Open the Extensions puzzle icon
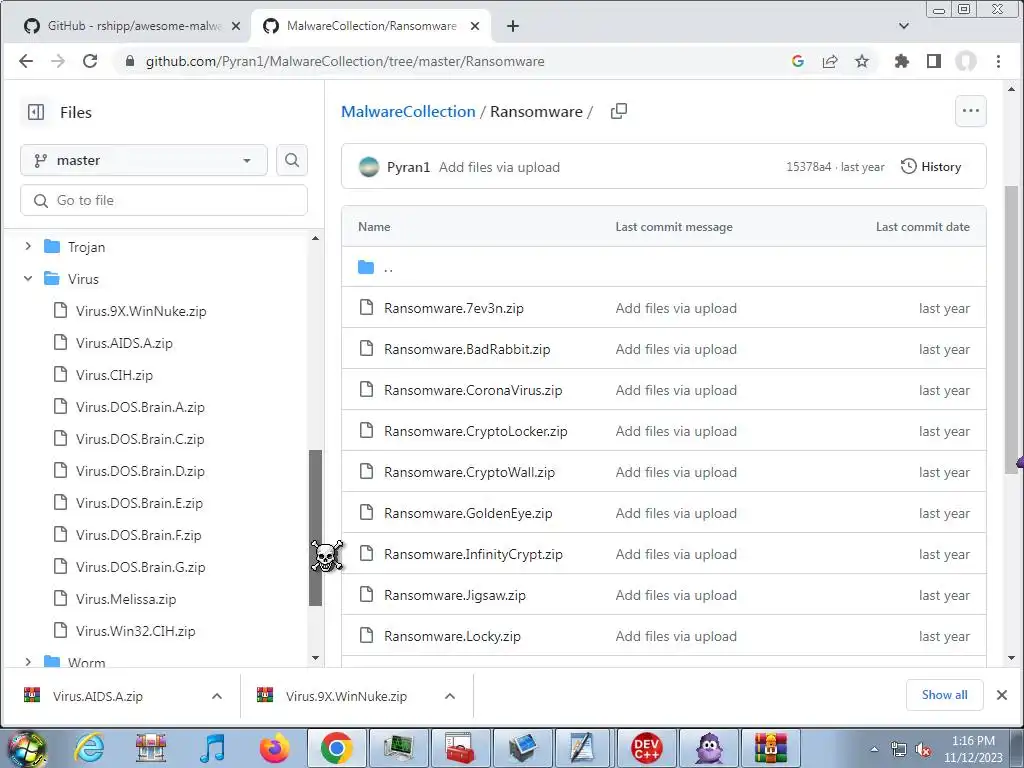This screenshot has width=1024, height=768. pyautogui.click(x=901, y=61)
